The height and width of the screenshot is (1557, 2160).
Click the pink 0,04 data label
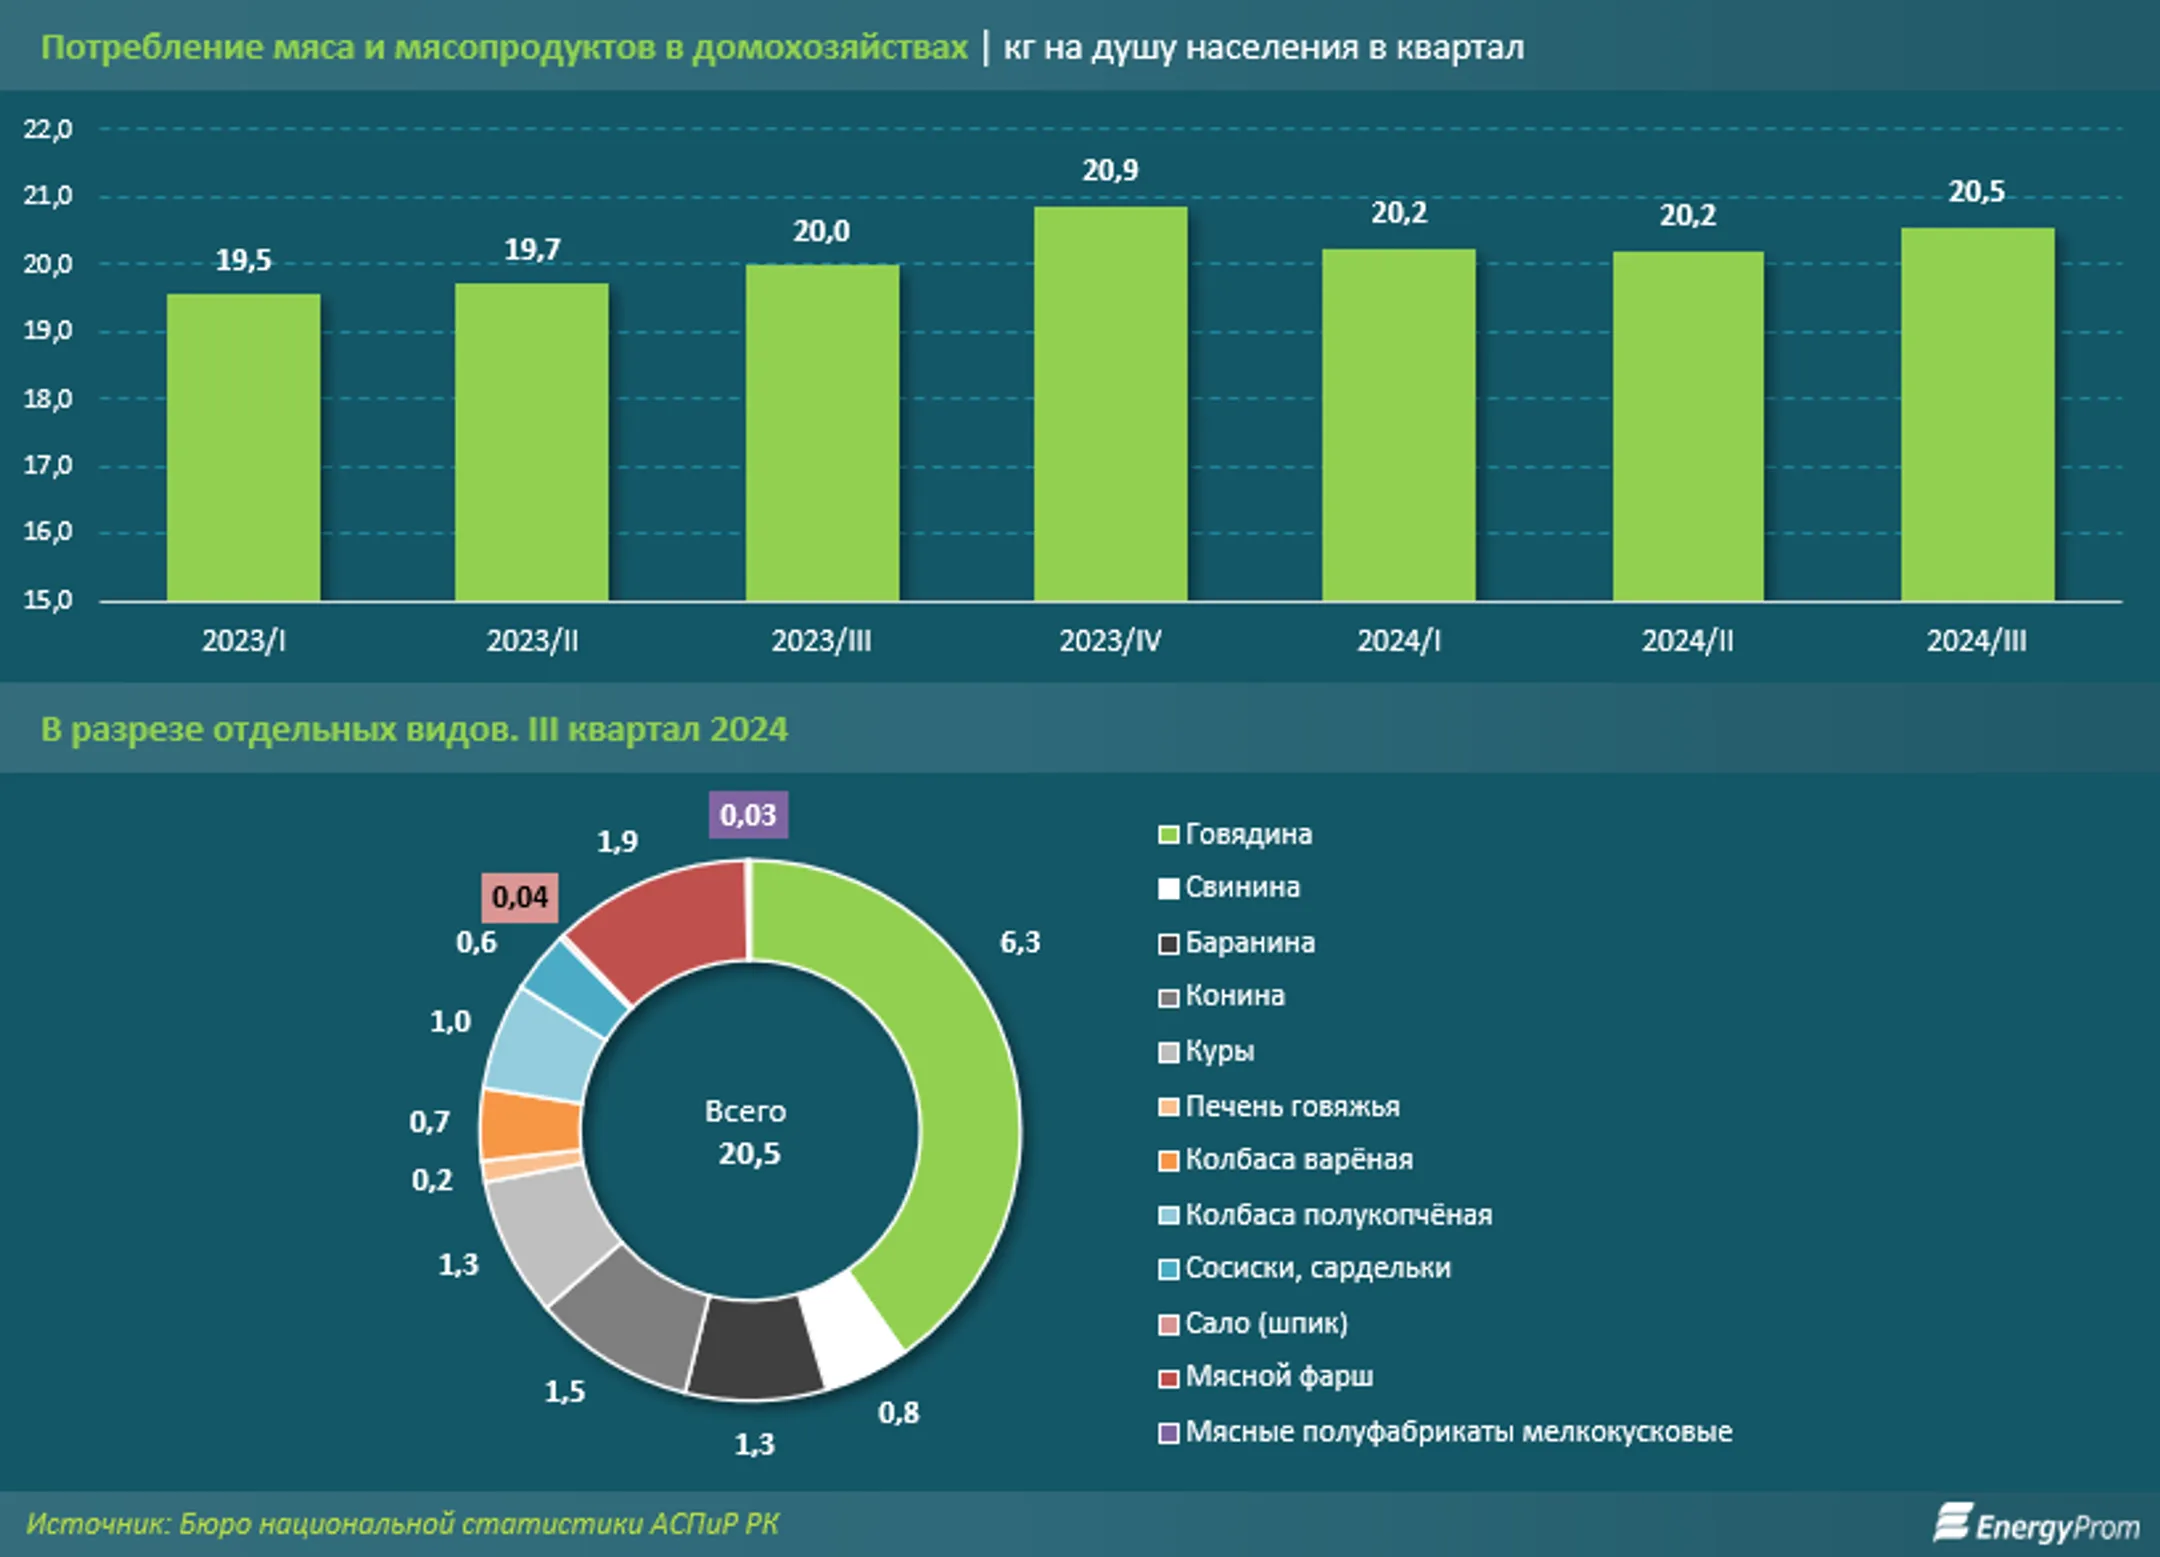click(520, 897)
